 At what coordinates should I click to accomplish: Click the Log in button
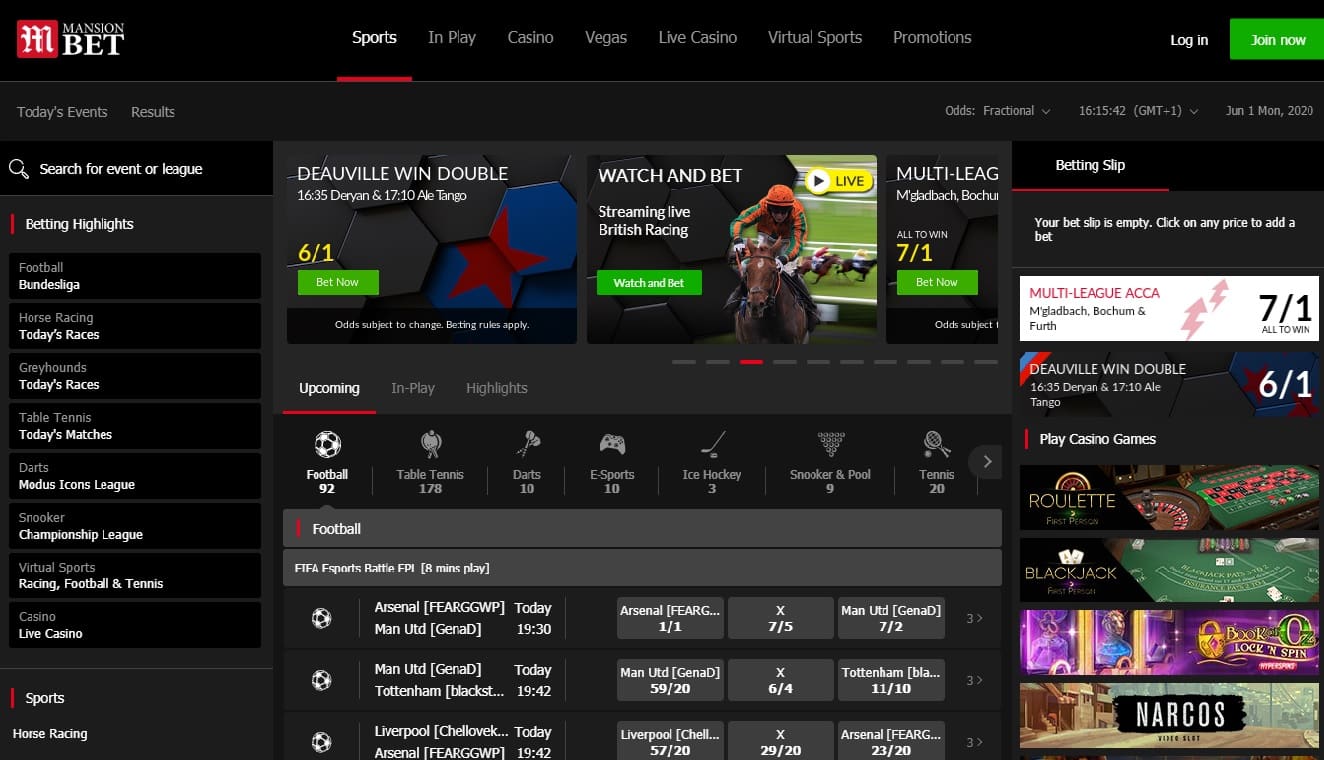coord(1189,40)
